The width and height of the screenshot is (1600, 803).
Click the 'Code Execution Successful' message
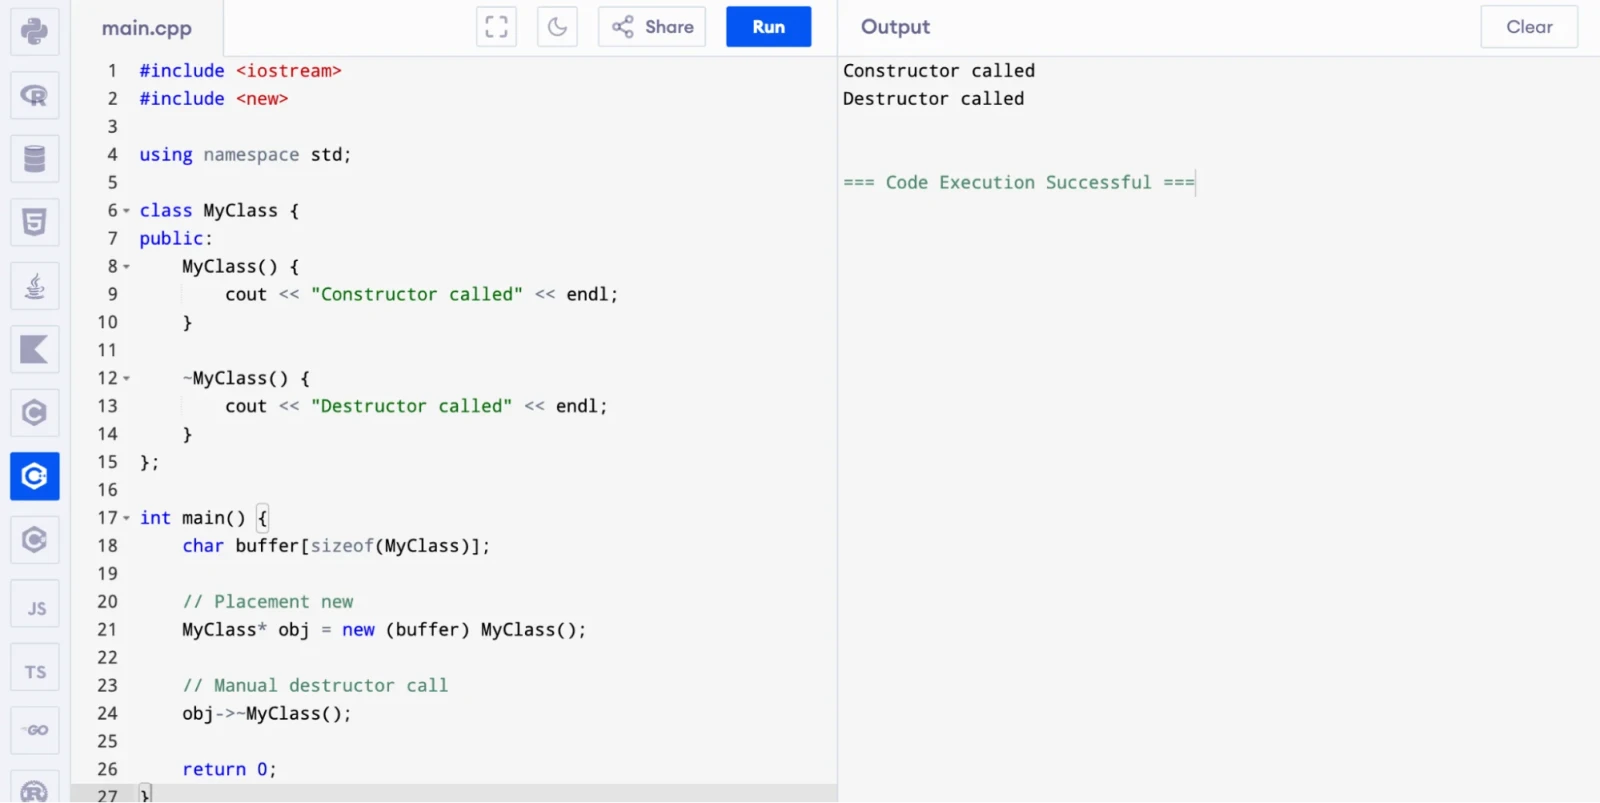pos(1019,182)
